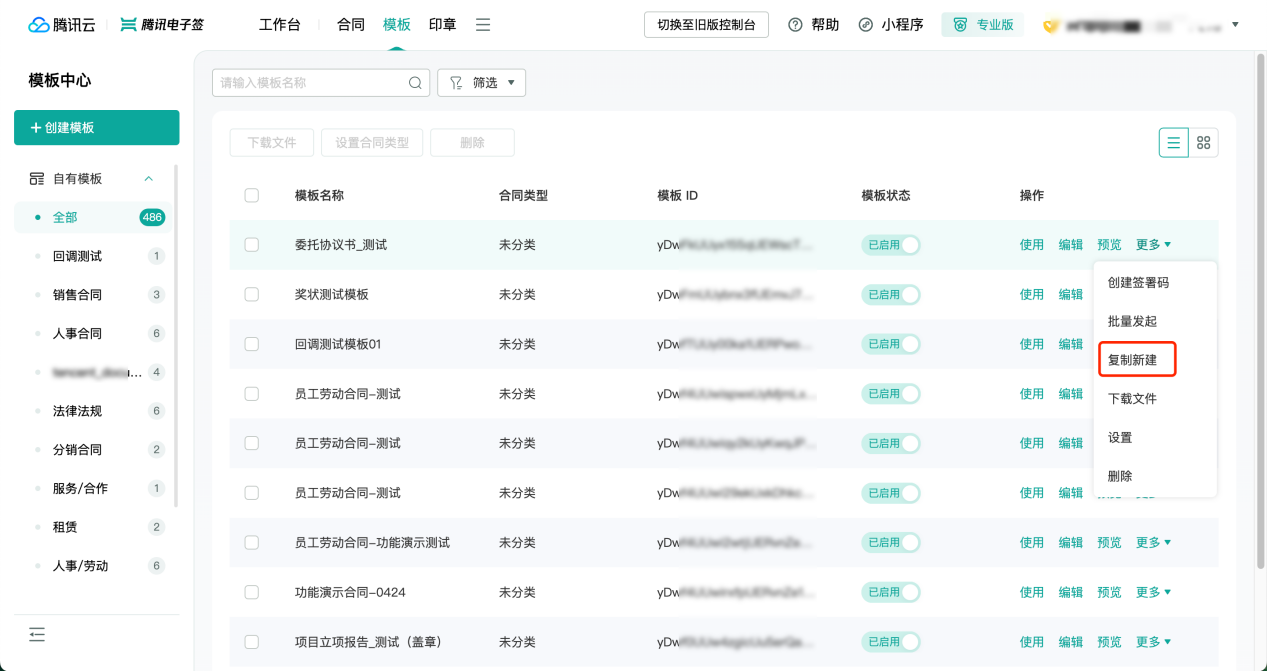Image resolution: width=1267 pixels, height=671 pixels.
Task: Open the 筛选 filter dropdown
Action: point(481,83)
